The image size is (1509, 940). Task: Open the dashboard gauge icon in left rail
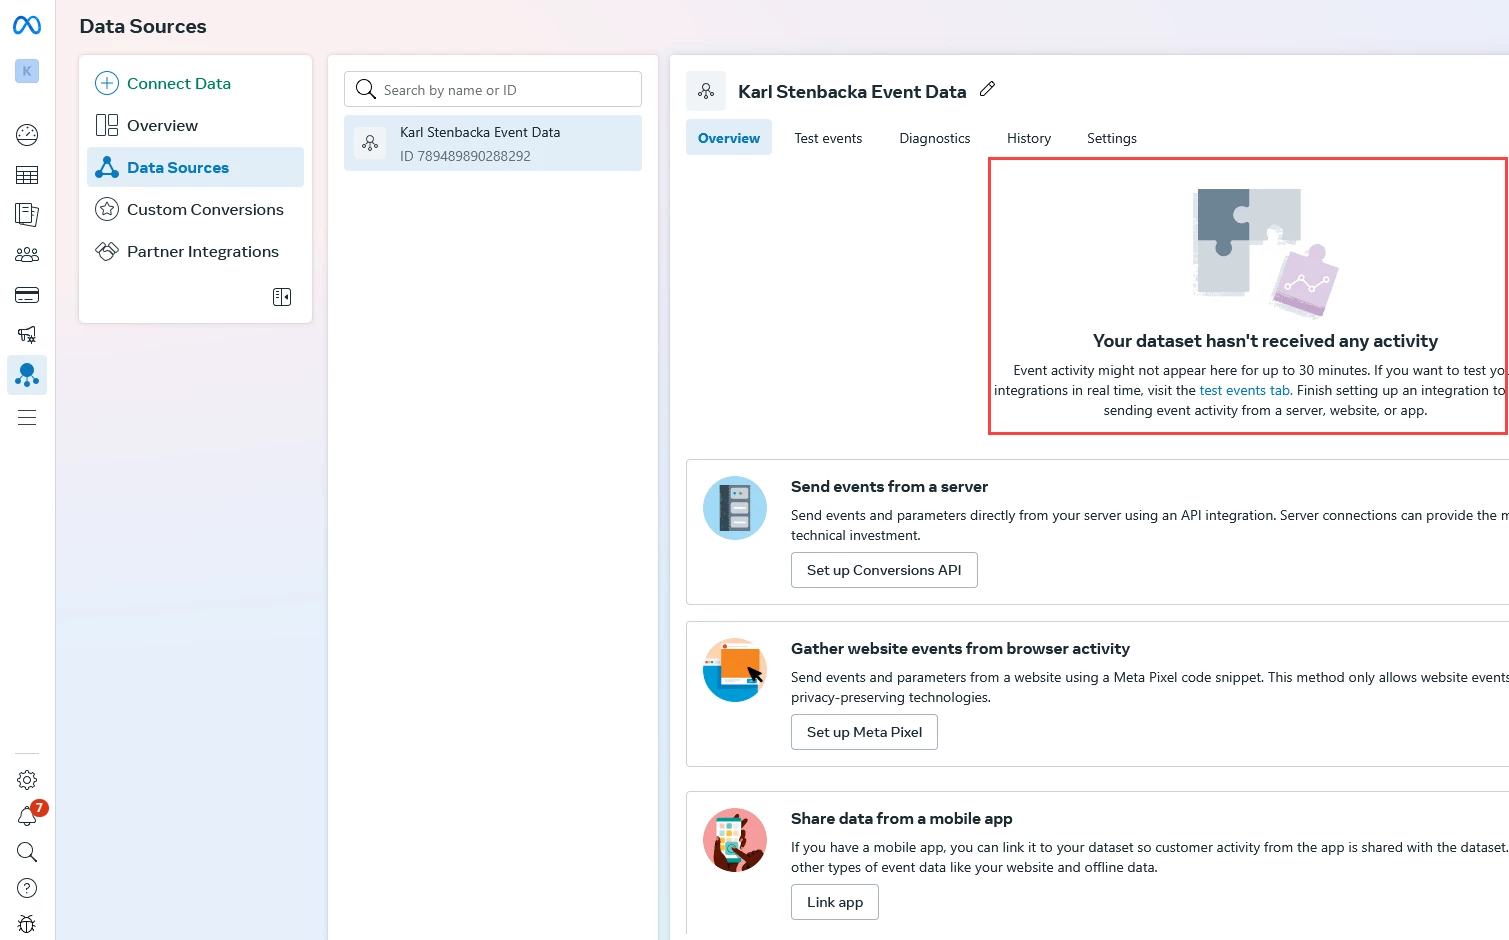tap(27, 134)
